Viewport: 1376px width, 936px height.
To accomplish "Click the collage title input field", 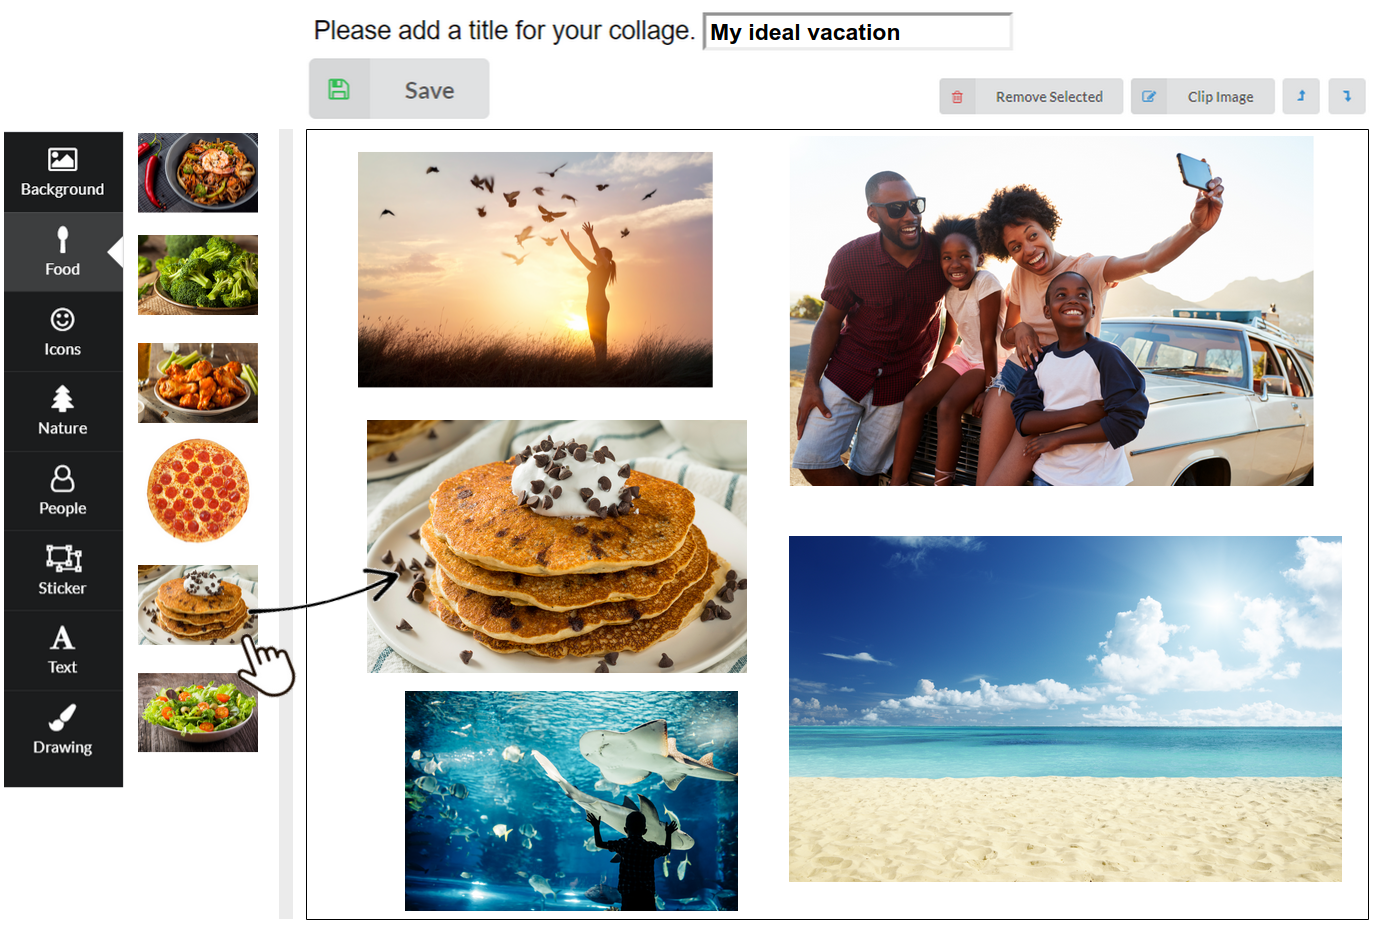I will point(858,32).
